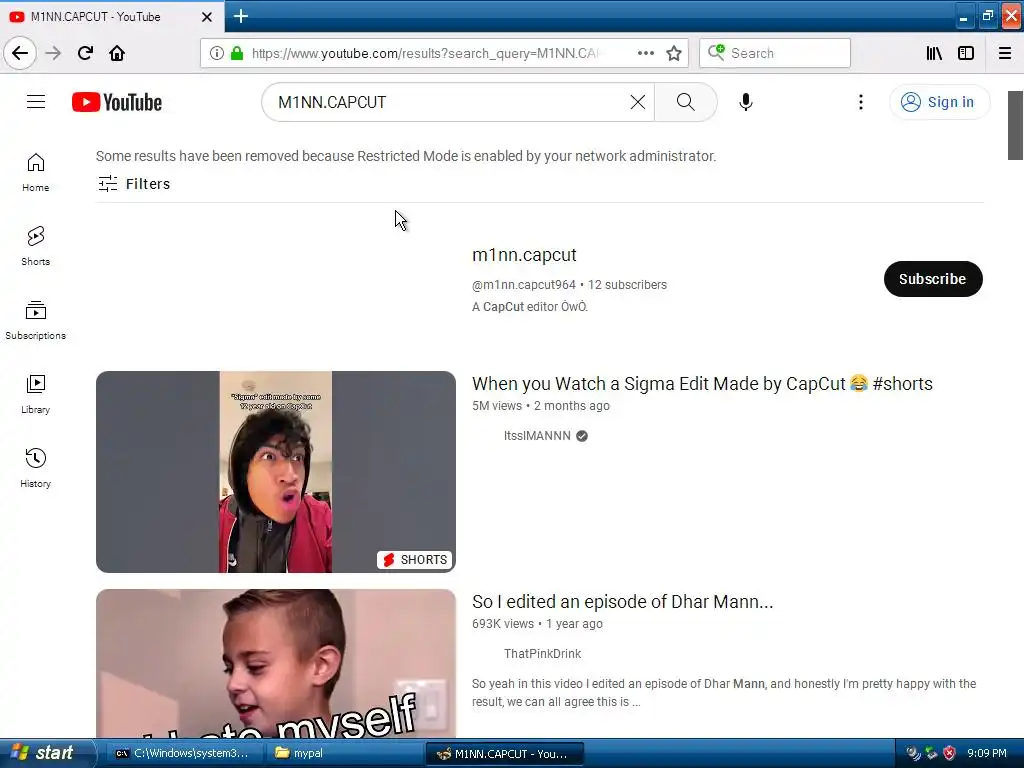Open the Dhar Mann edit video thumbnail

click(276, 664)
